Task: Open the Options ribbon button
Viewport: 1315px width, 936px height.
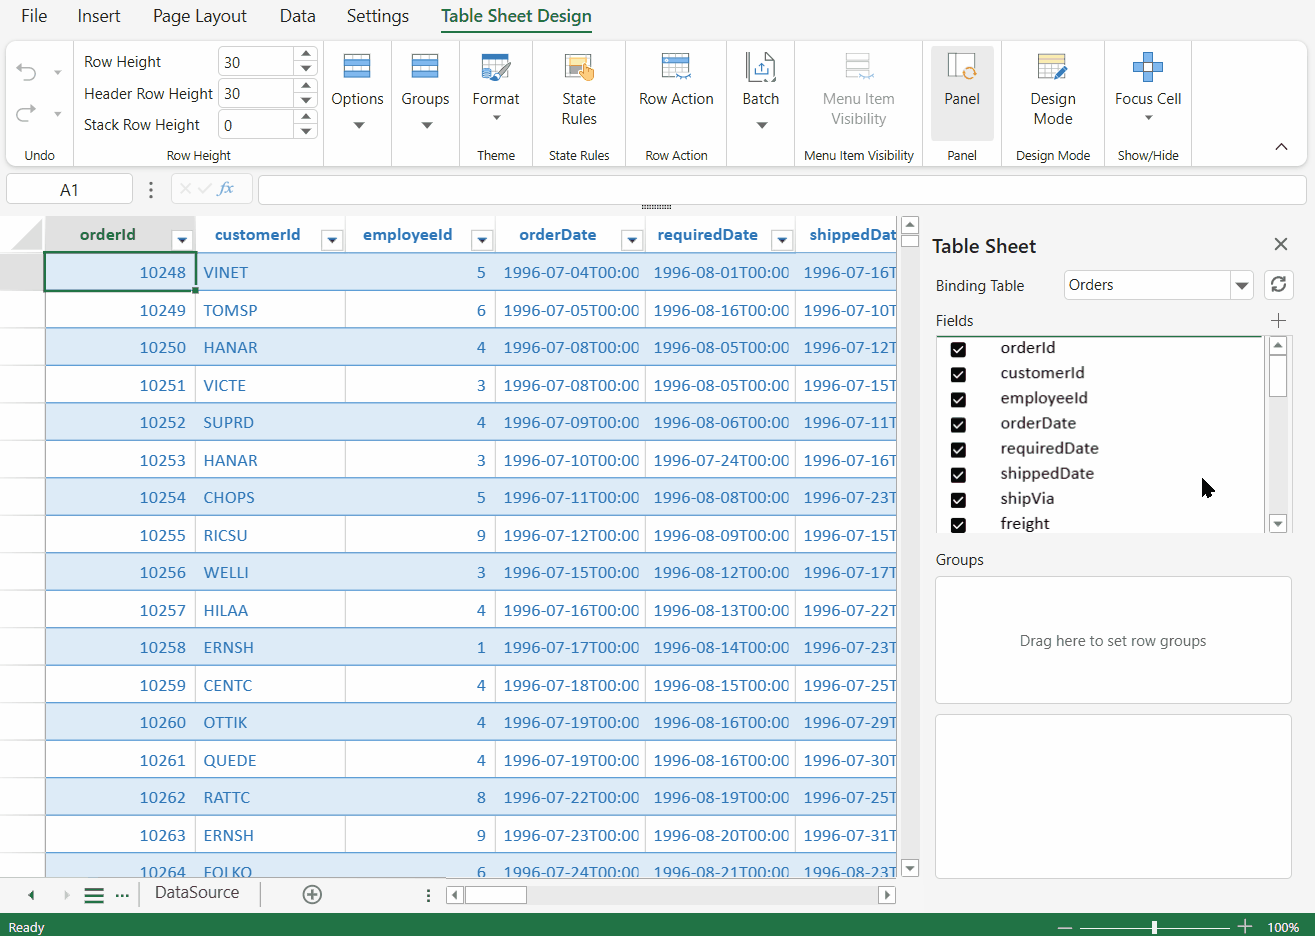Action: [357, 94]
